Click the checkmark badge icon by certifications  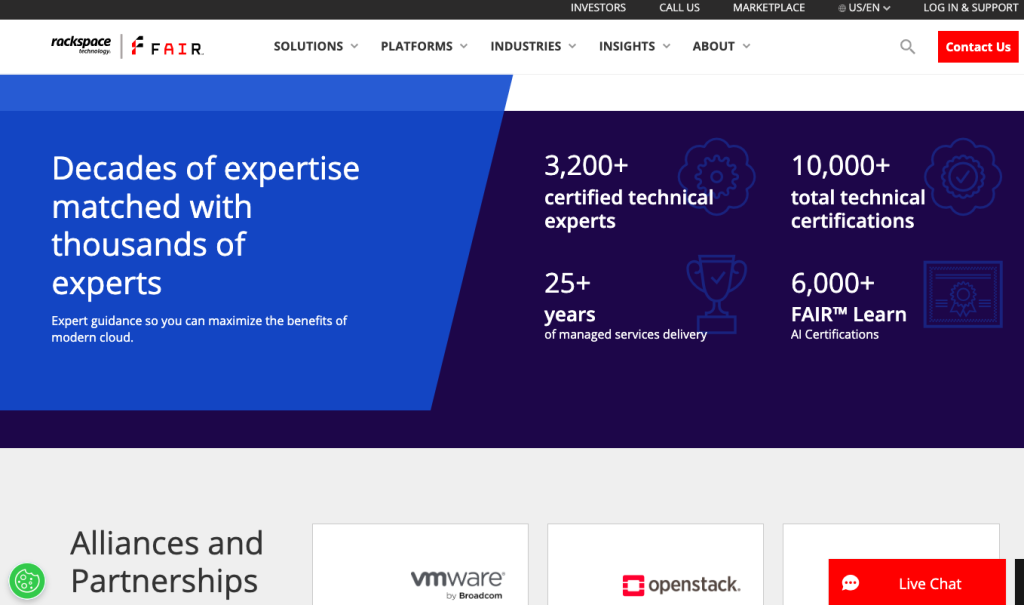(963, 176)
